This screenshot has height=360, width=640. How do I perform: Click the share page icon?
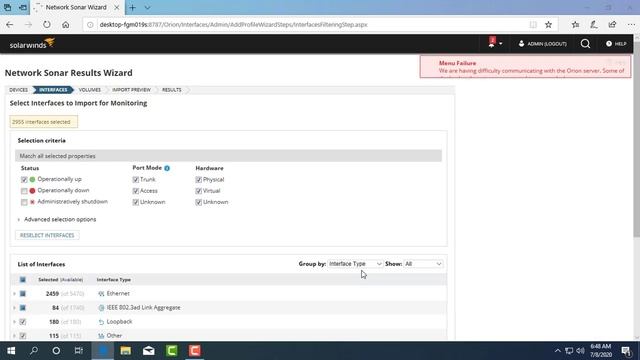[612, 24]
